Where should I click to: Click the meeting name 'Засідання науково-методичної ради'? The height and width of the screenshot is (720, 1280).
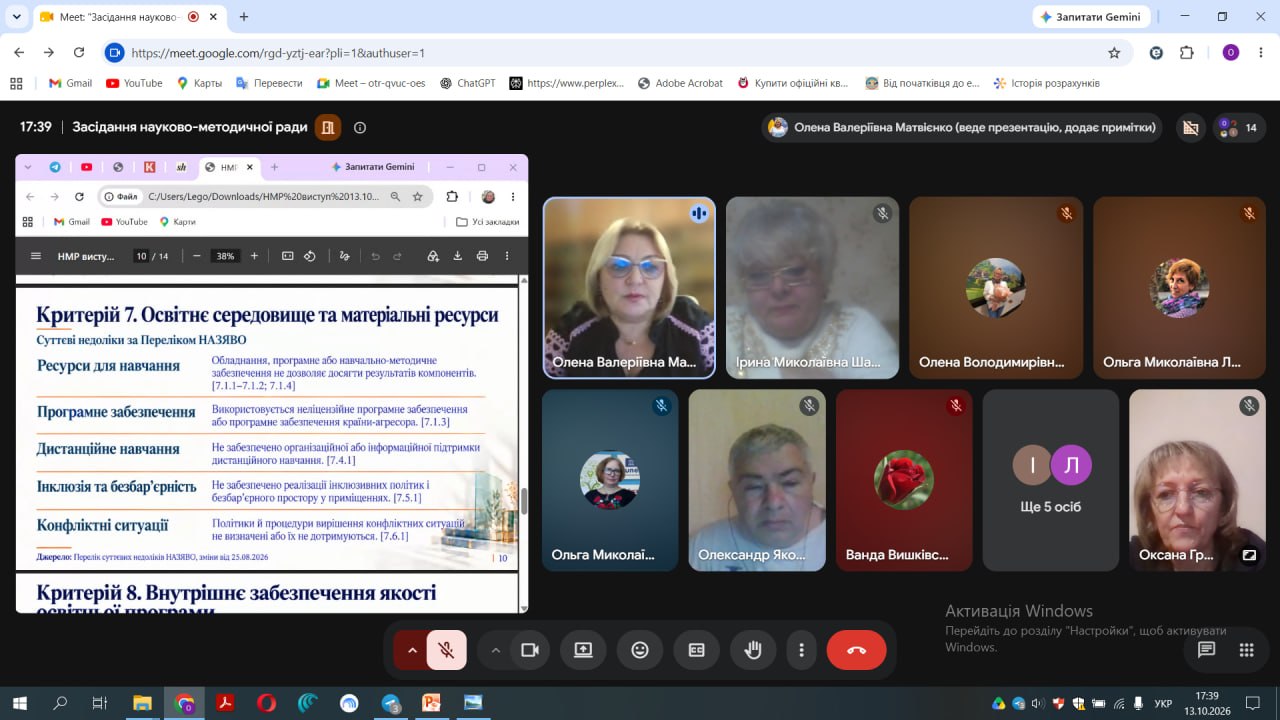tap(190, 127)
